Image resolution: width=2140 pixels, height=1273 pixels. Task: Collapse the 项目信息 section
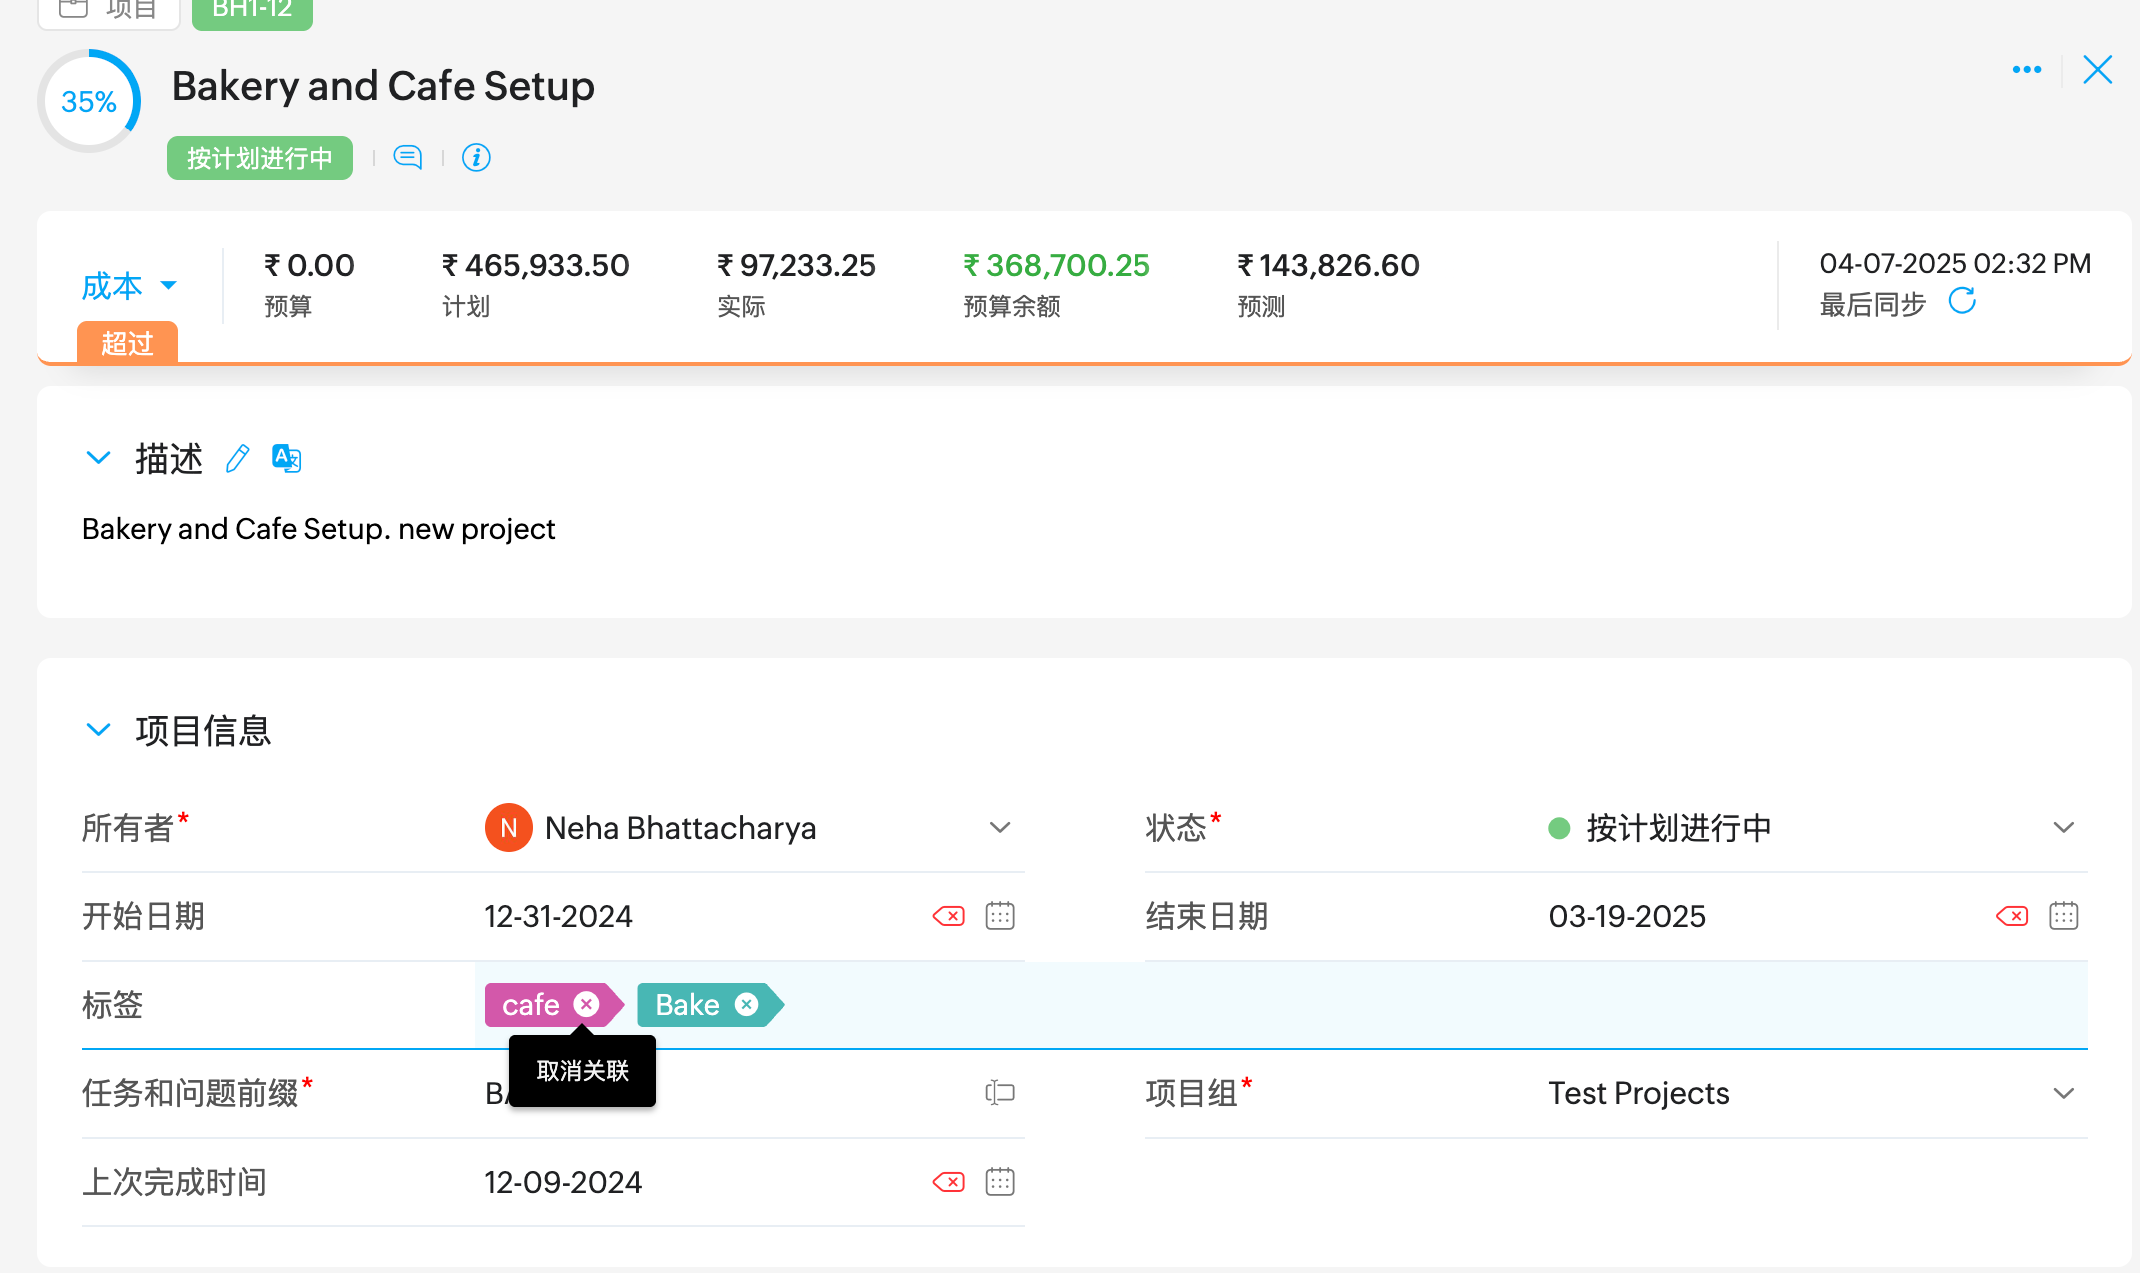coord(98,730)
